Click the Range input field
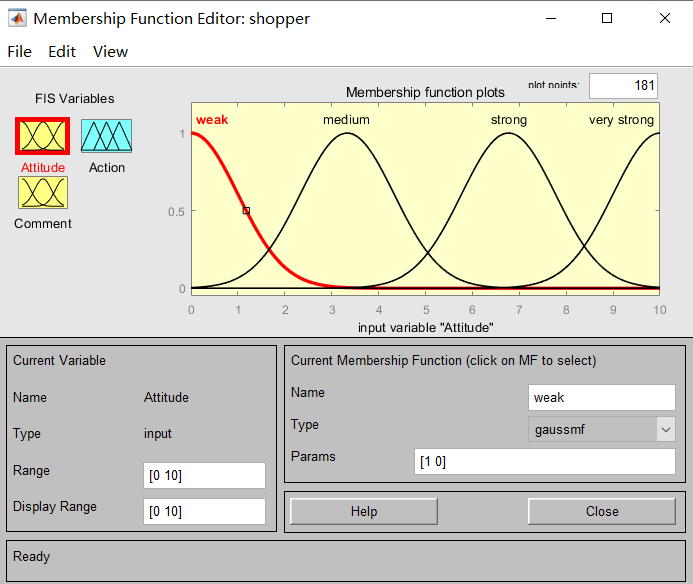The image size is (693, 584). point(204,476)
